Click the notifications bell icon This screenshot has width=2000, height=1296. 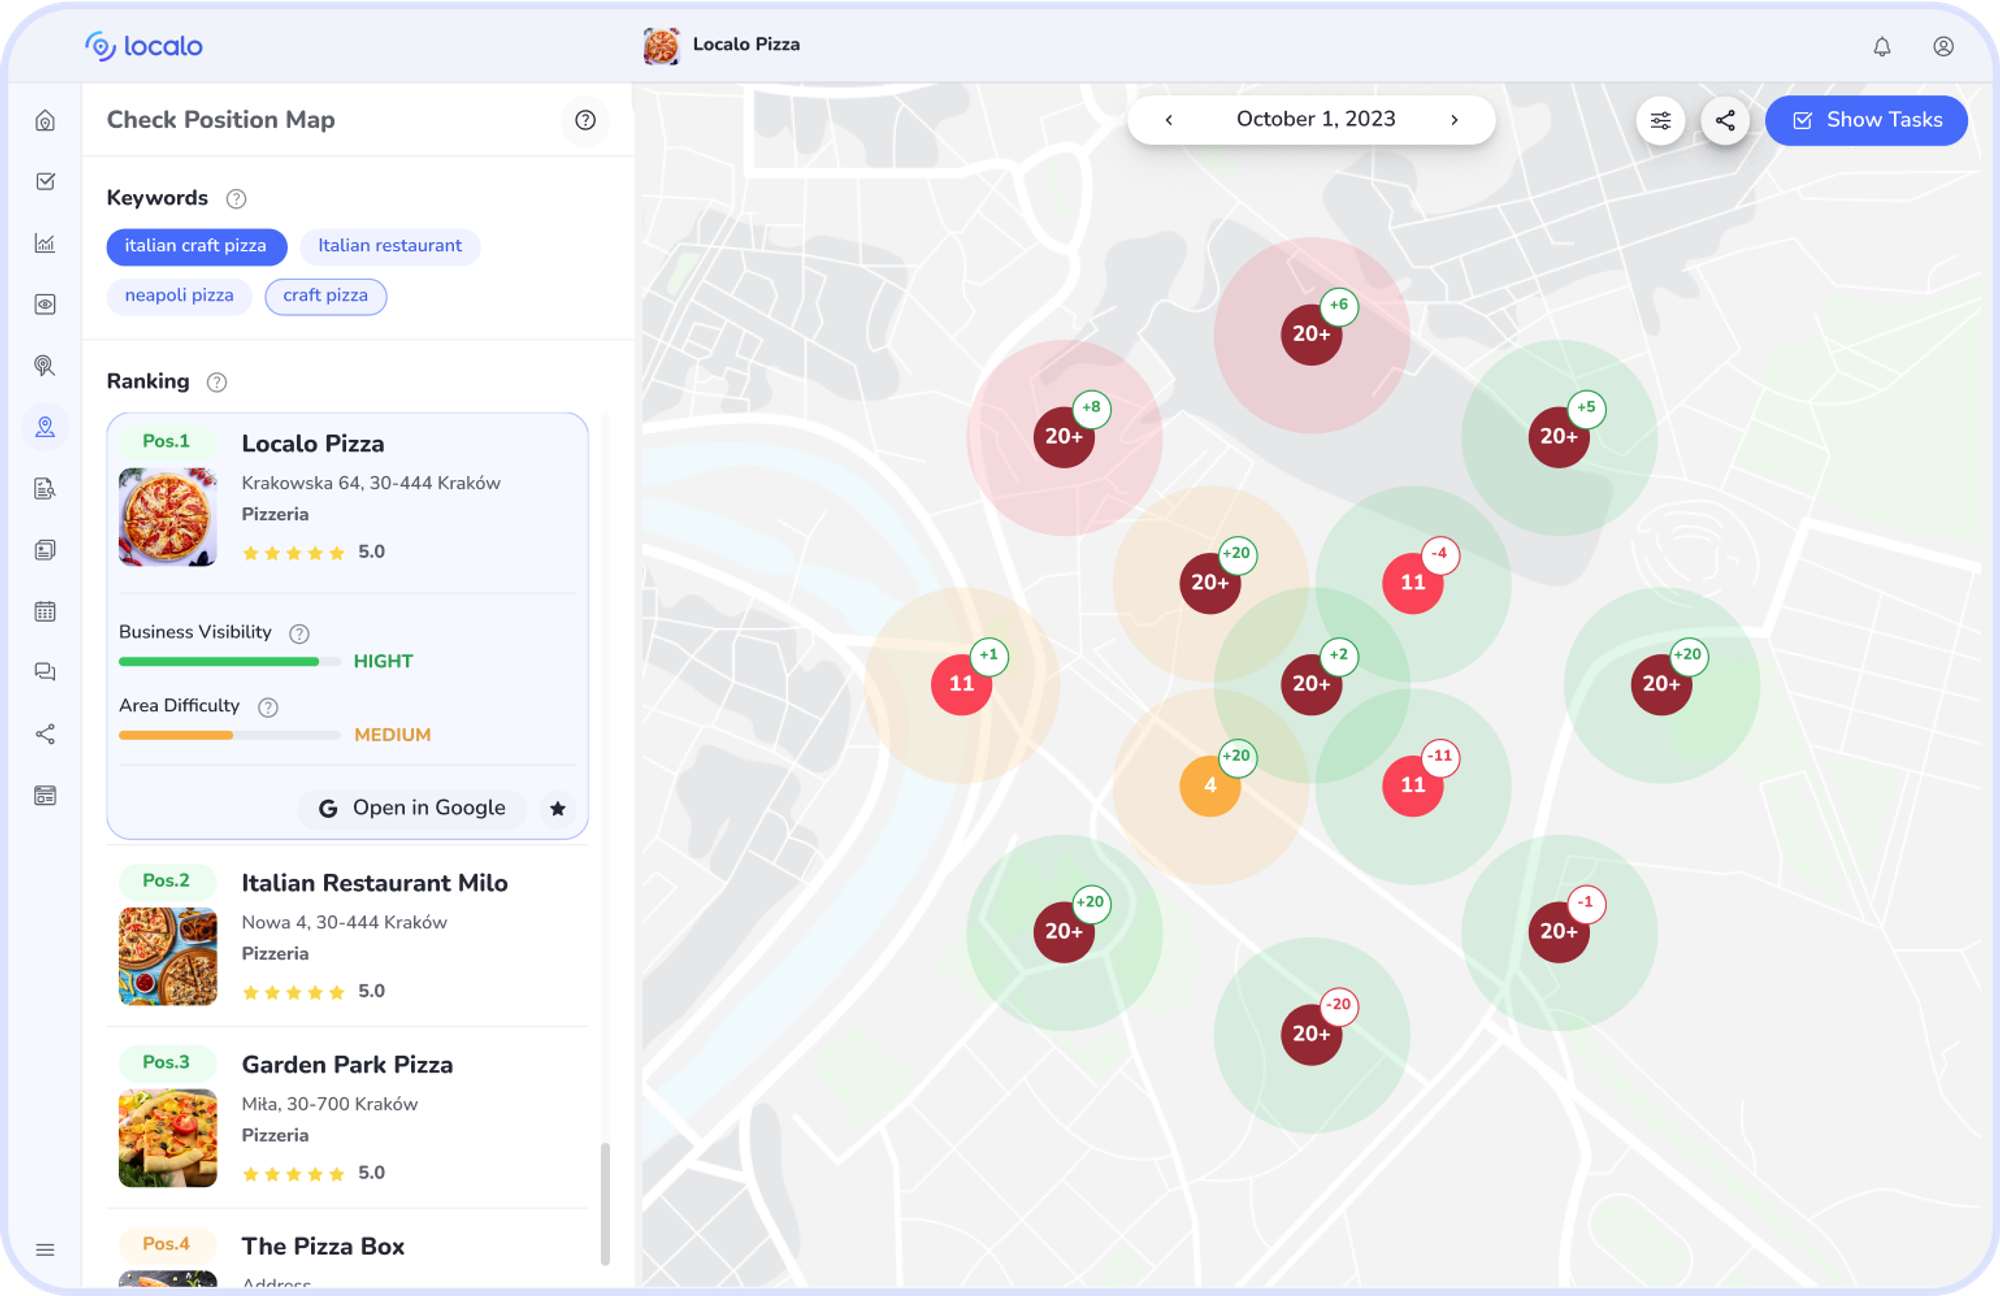tap(1881, 47)
